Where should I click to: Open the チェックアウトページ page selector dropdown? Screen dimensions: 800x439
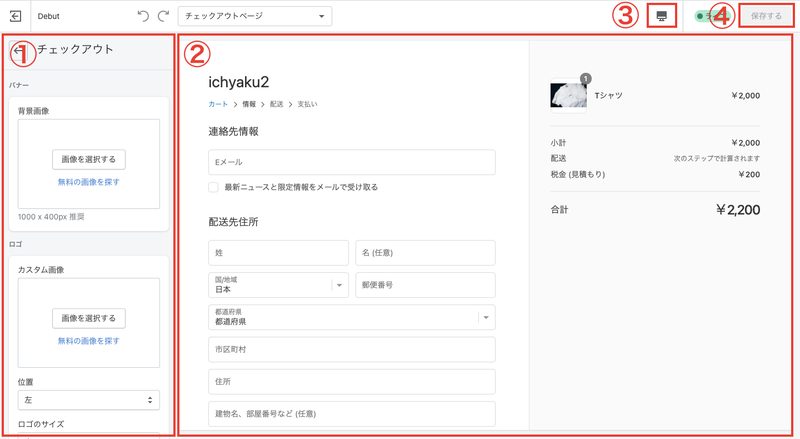coord(255,16)
